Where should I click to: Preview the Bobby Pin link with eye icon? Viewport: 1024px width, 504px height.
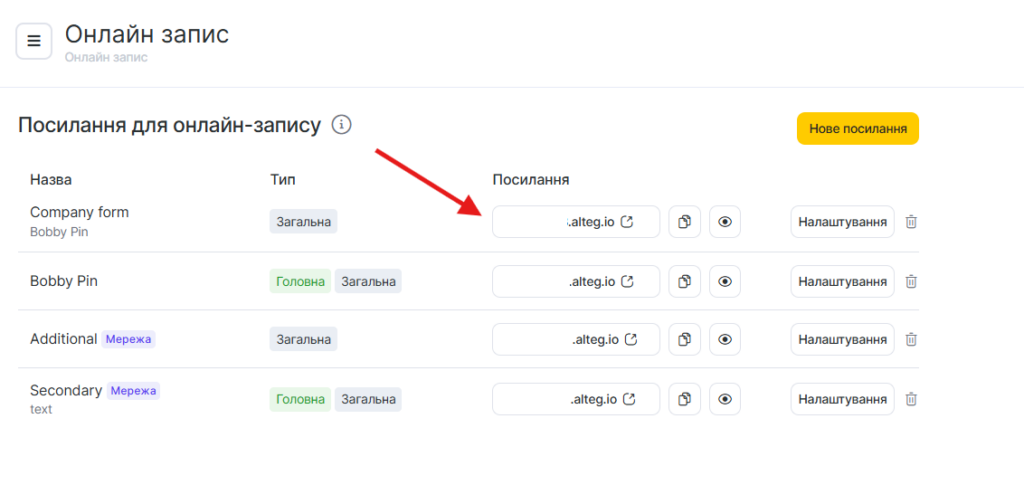(x=725, y=282)
